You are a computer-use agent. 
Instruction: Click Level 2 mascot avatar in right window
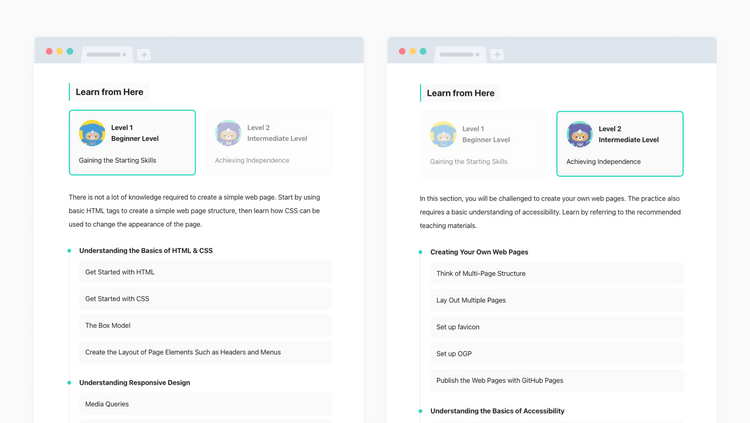click(x=579, y=134)
